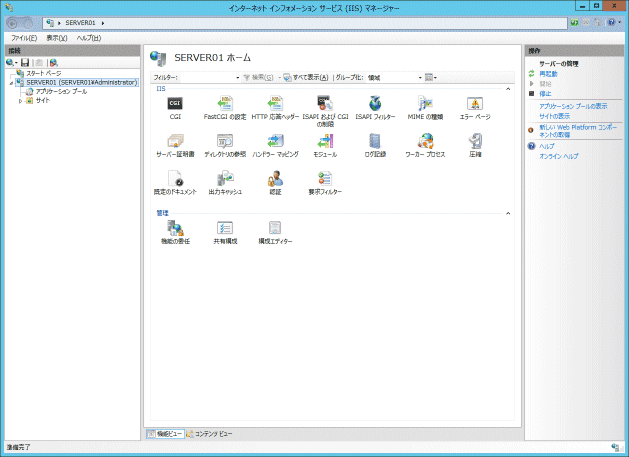
Task: Click status bar icon at bottom right
Action: tap(615, 447)
